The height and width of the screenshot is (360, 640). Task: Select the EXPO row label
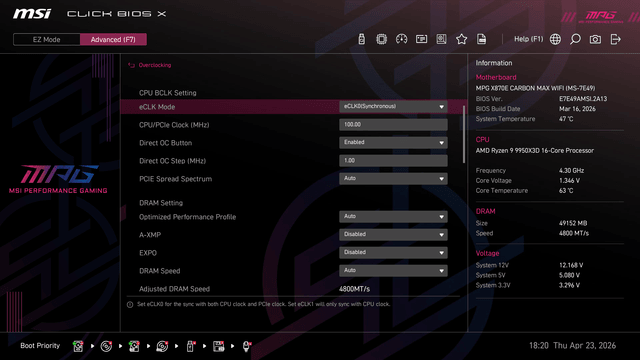click(148, 253)
